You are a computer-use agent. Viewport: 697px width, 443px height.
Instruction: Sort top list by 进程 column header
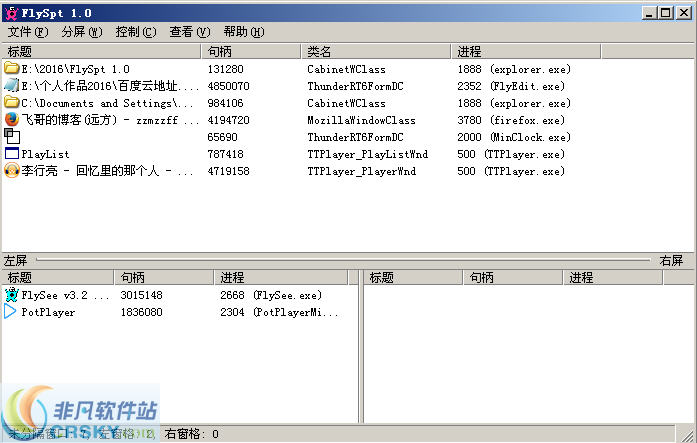pyautogui.click(x=526, y=52)
